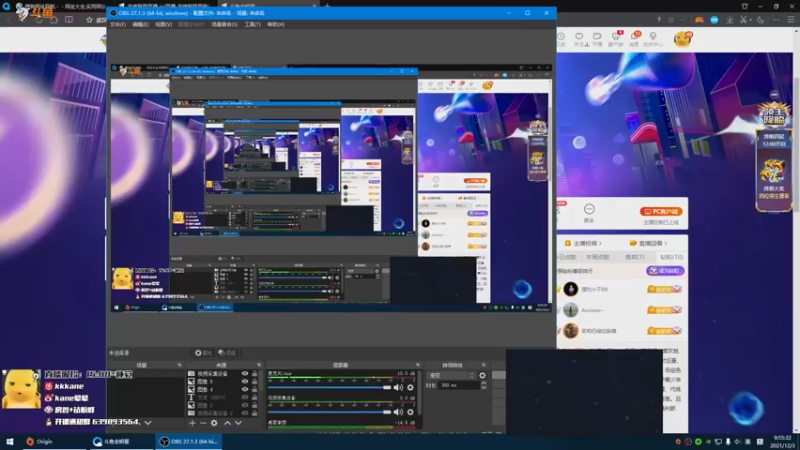Click the transition duration 300 ms field
Image resolution: width=800 pixels, height=450 pixels.
click(x=458, y=385)
